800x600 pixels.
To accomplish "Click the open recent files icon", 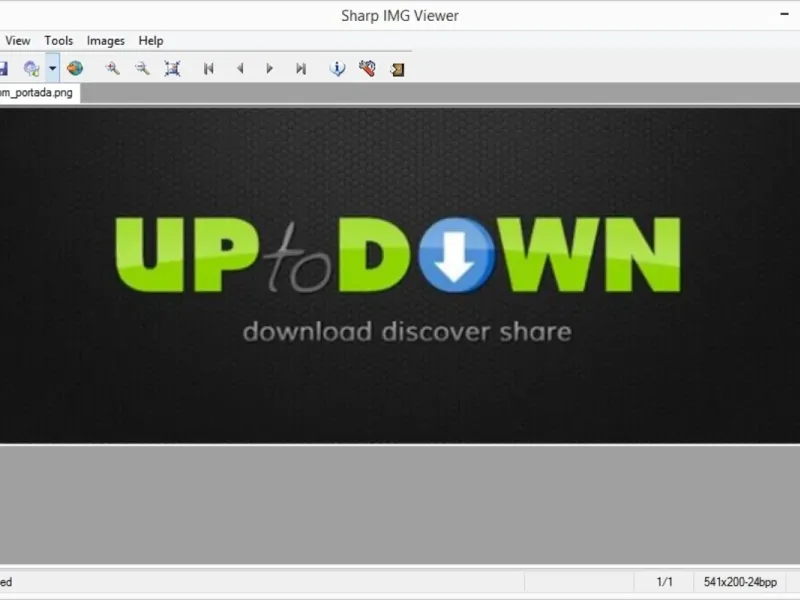I will coord(32,68).
